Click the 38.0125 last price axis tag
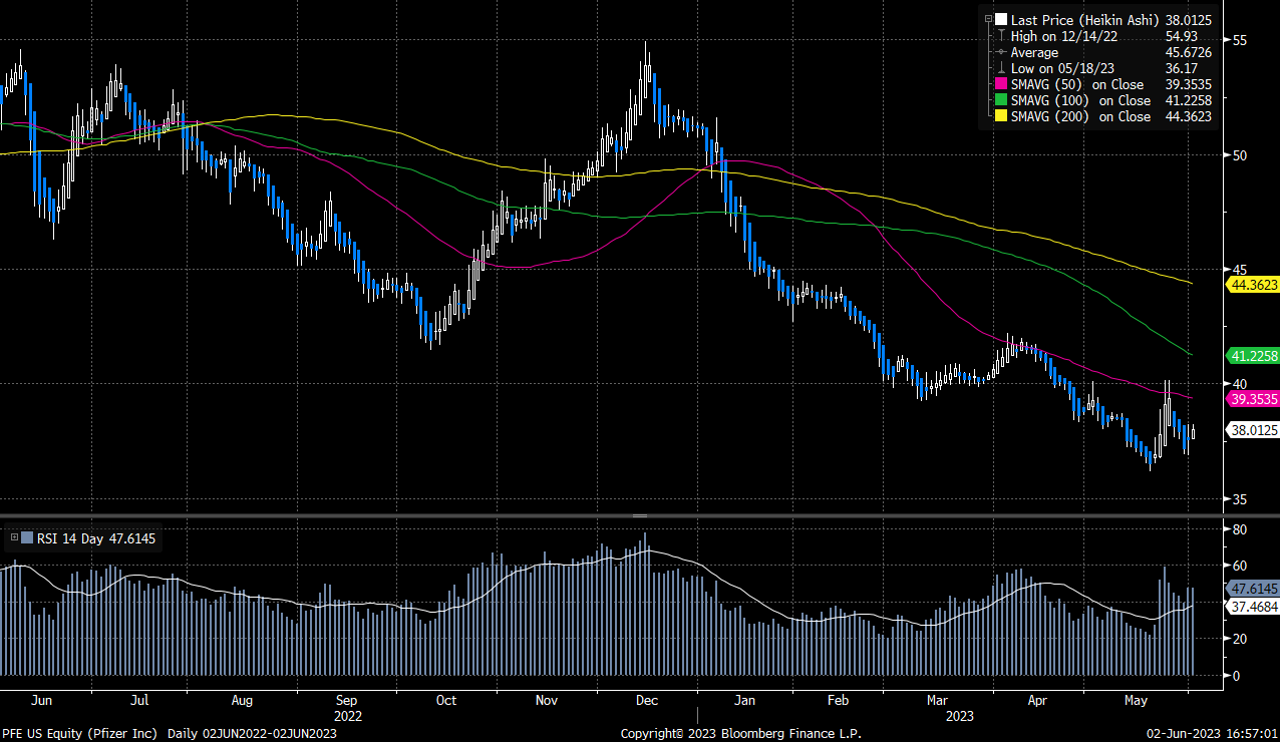The image size is (1280, 742). [1251, 430]
